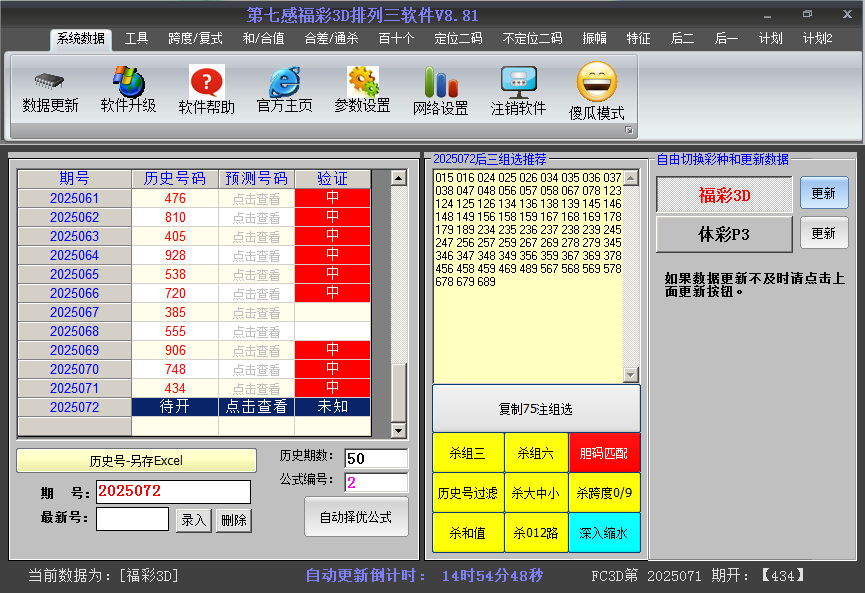Viewport: 865px width, 593px height.
Task: Click 历史号过滤 button
Action: click(468, 493)
